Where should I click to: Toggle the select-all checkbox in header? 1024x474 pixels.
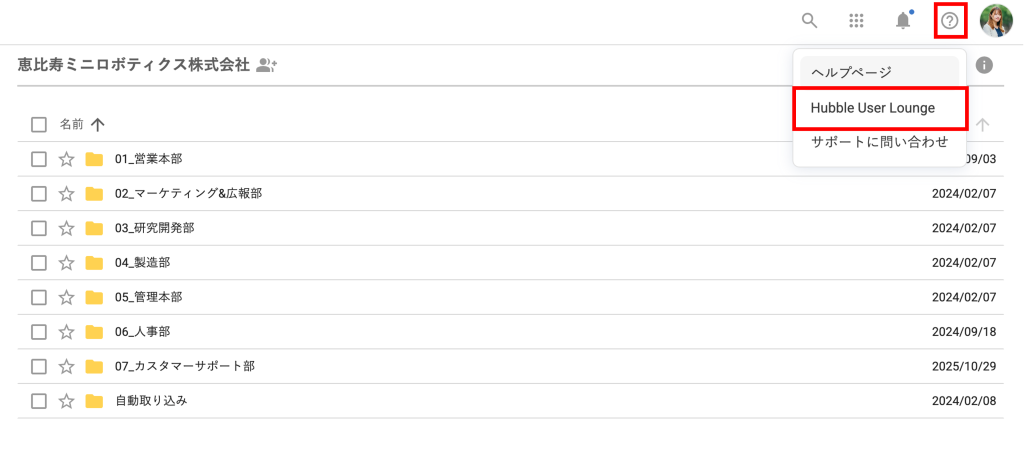[x=39, y=125]
